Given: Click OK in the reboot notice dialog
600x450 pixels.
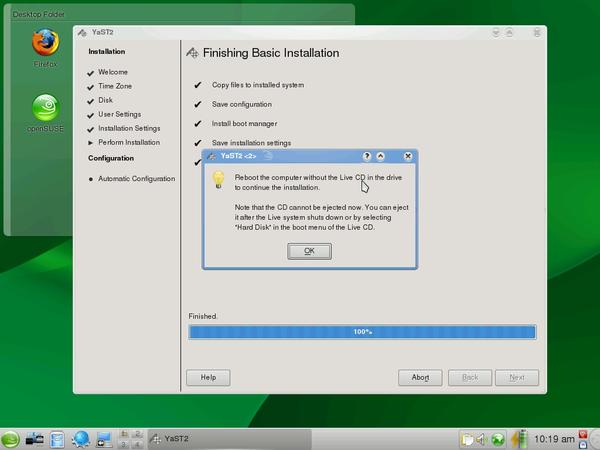Looking at the screenshot, I should click(x=309, y=251).
